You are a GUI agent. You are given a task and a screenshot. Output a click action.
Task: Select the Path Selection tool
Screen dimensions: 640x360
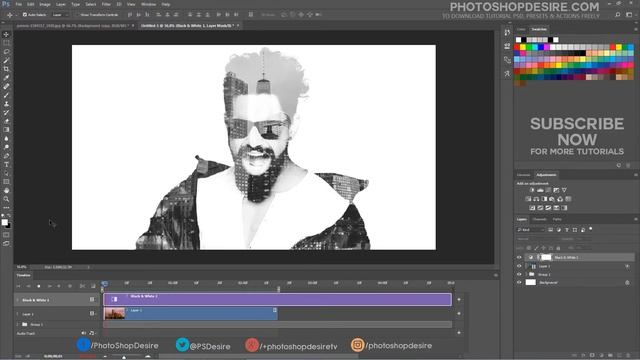6,173
